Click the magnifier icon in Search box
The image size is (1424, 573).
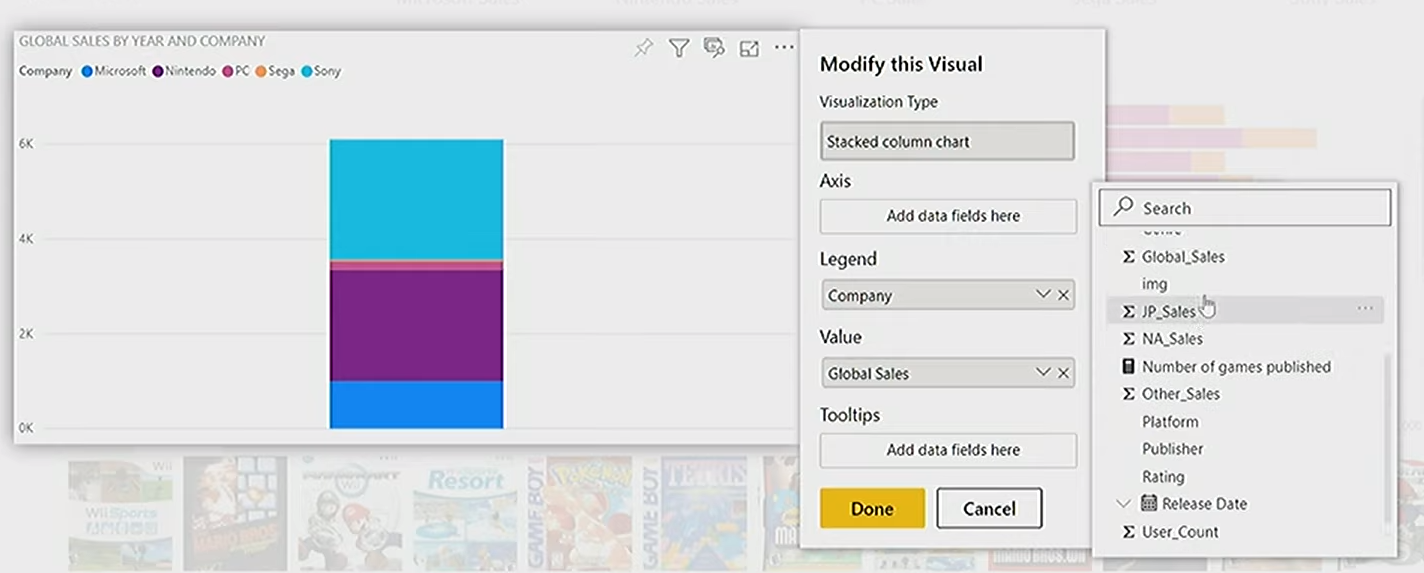[1123, 207]
